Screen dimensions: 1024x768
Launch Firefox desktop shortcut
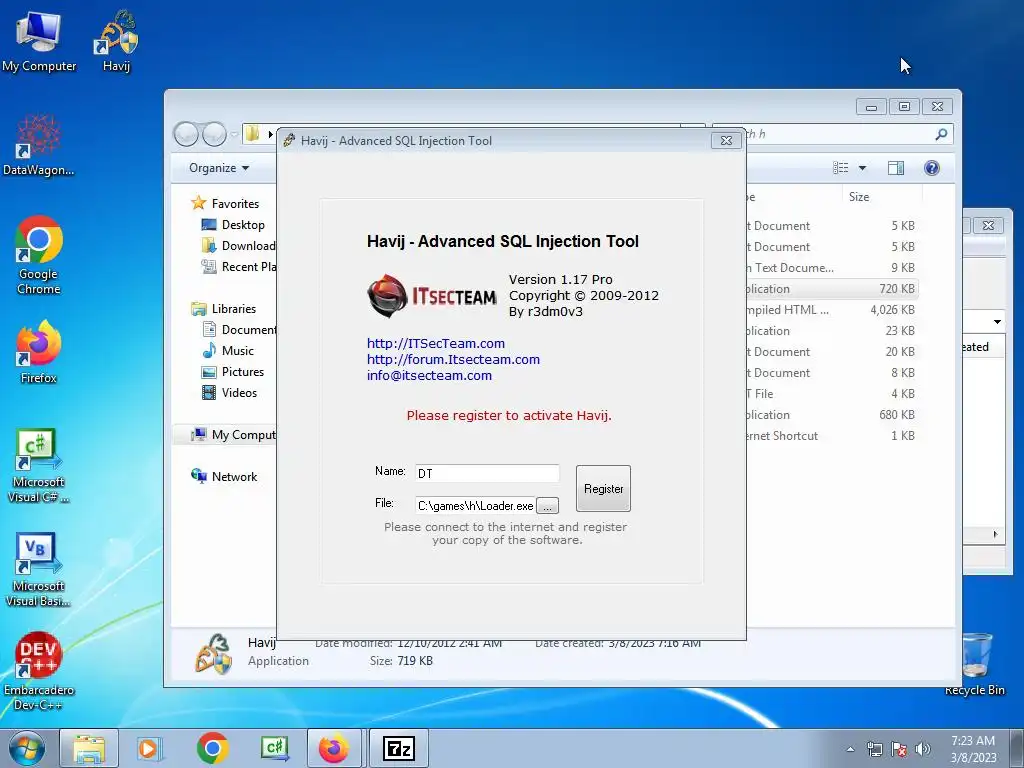[39, 352]
